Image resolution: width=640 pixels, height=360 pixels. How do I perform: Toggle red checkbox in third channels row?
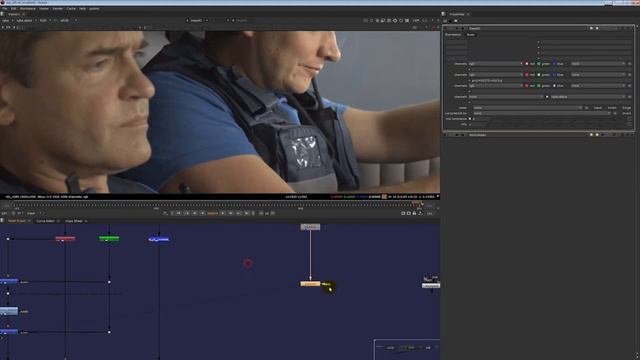tap(527, 86)
